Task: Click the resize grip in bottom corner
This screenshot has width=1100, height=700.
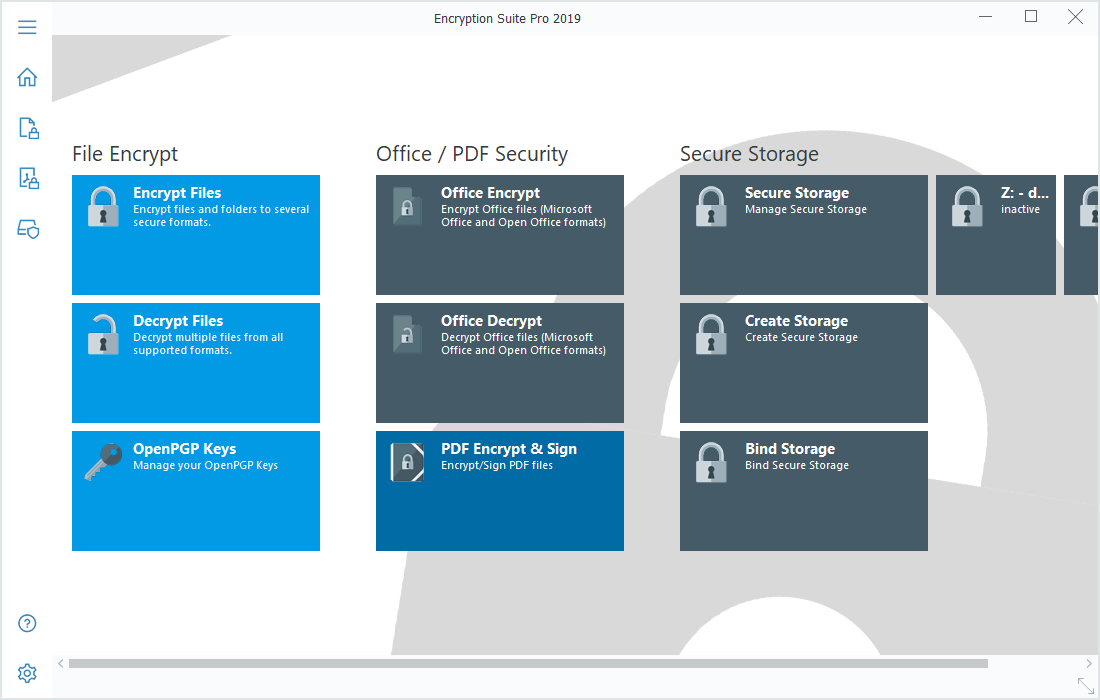Action: click(x=1085, y=686)
